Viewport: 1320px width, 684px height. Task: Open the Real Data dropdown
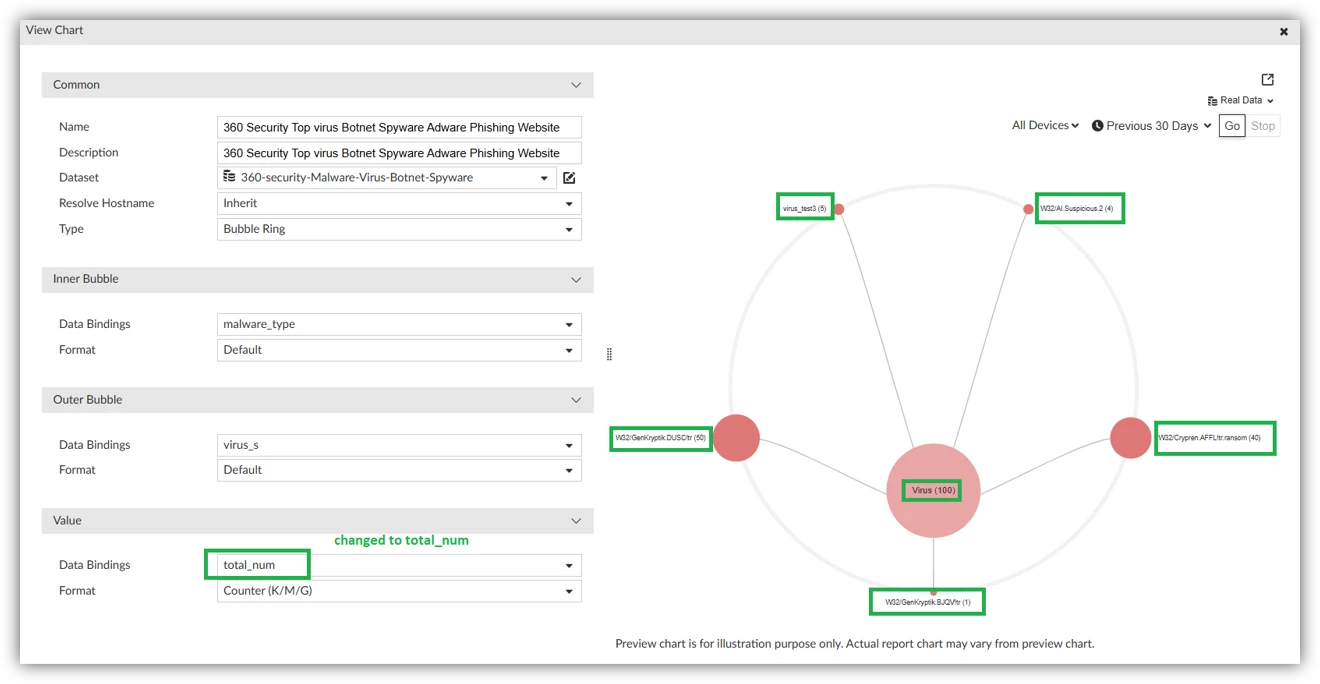pos(1241,101)
